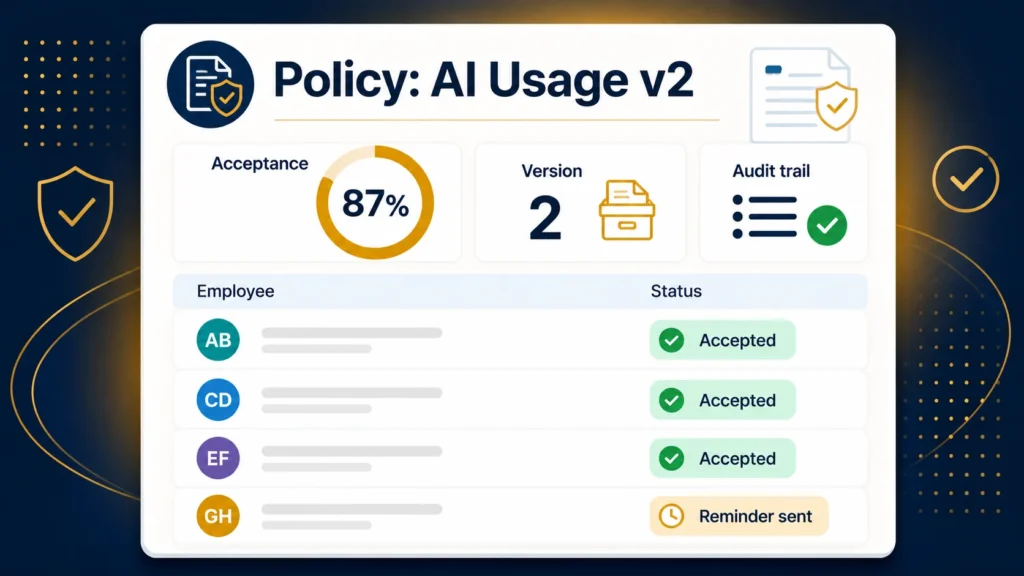Click the clock icon in Reminder sent badge

pyautogui.click(x=671, y=516)
